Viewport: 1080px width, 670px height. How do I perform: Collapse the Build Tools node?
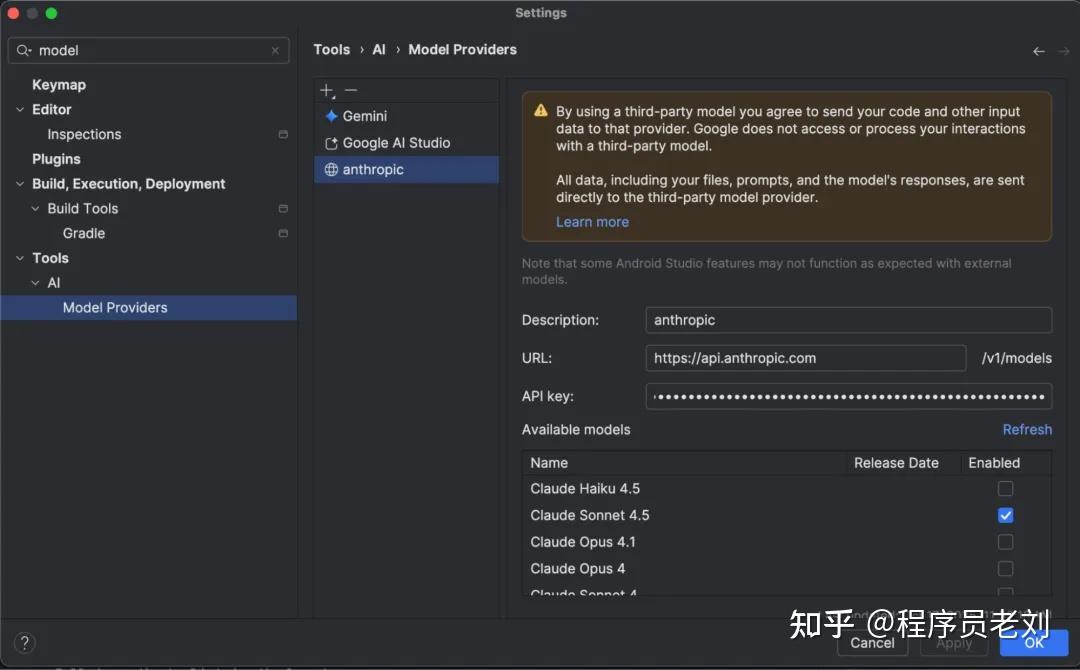[35, 209]
